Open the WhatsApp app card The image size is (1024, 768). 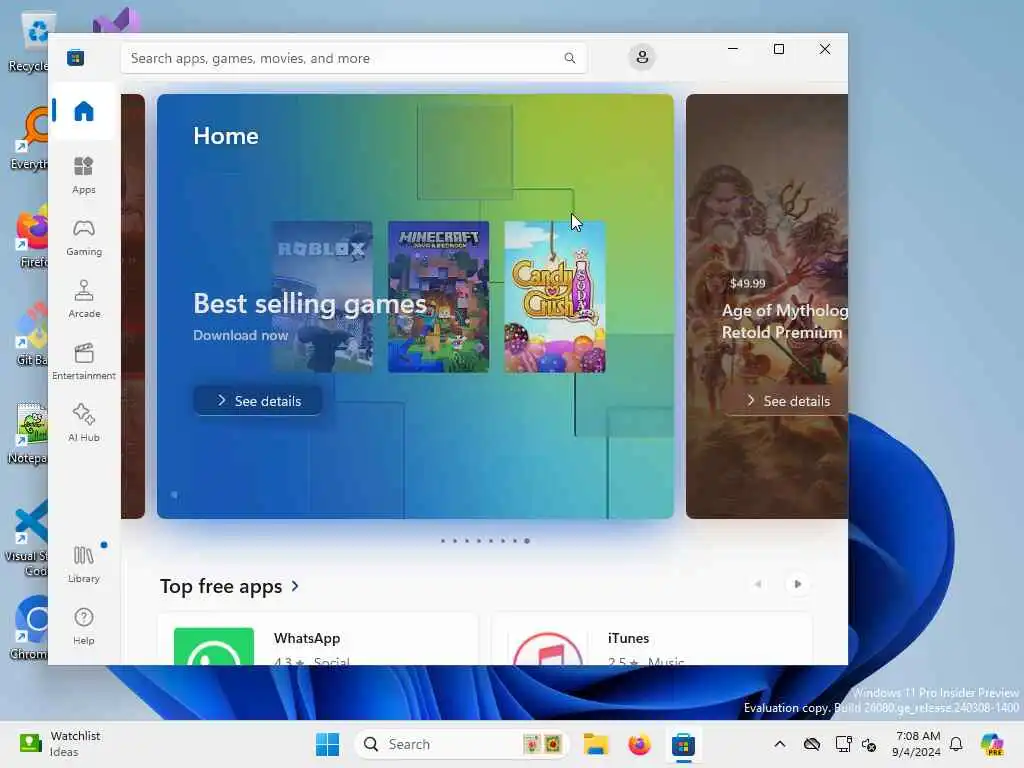tap(317, 639)
